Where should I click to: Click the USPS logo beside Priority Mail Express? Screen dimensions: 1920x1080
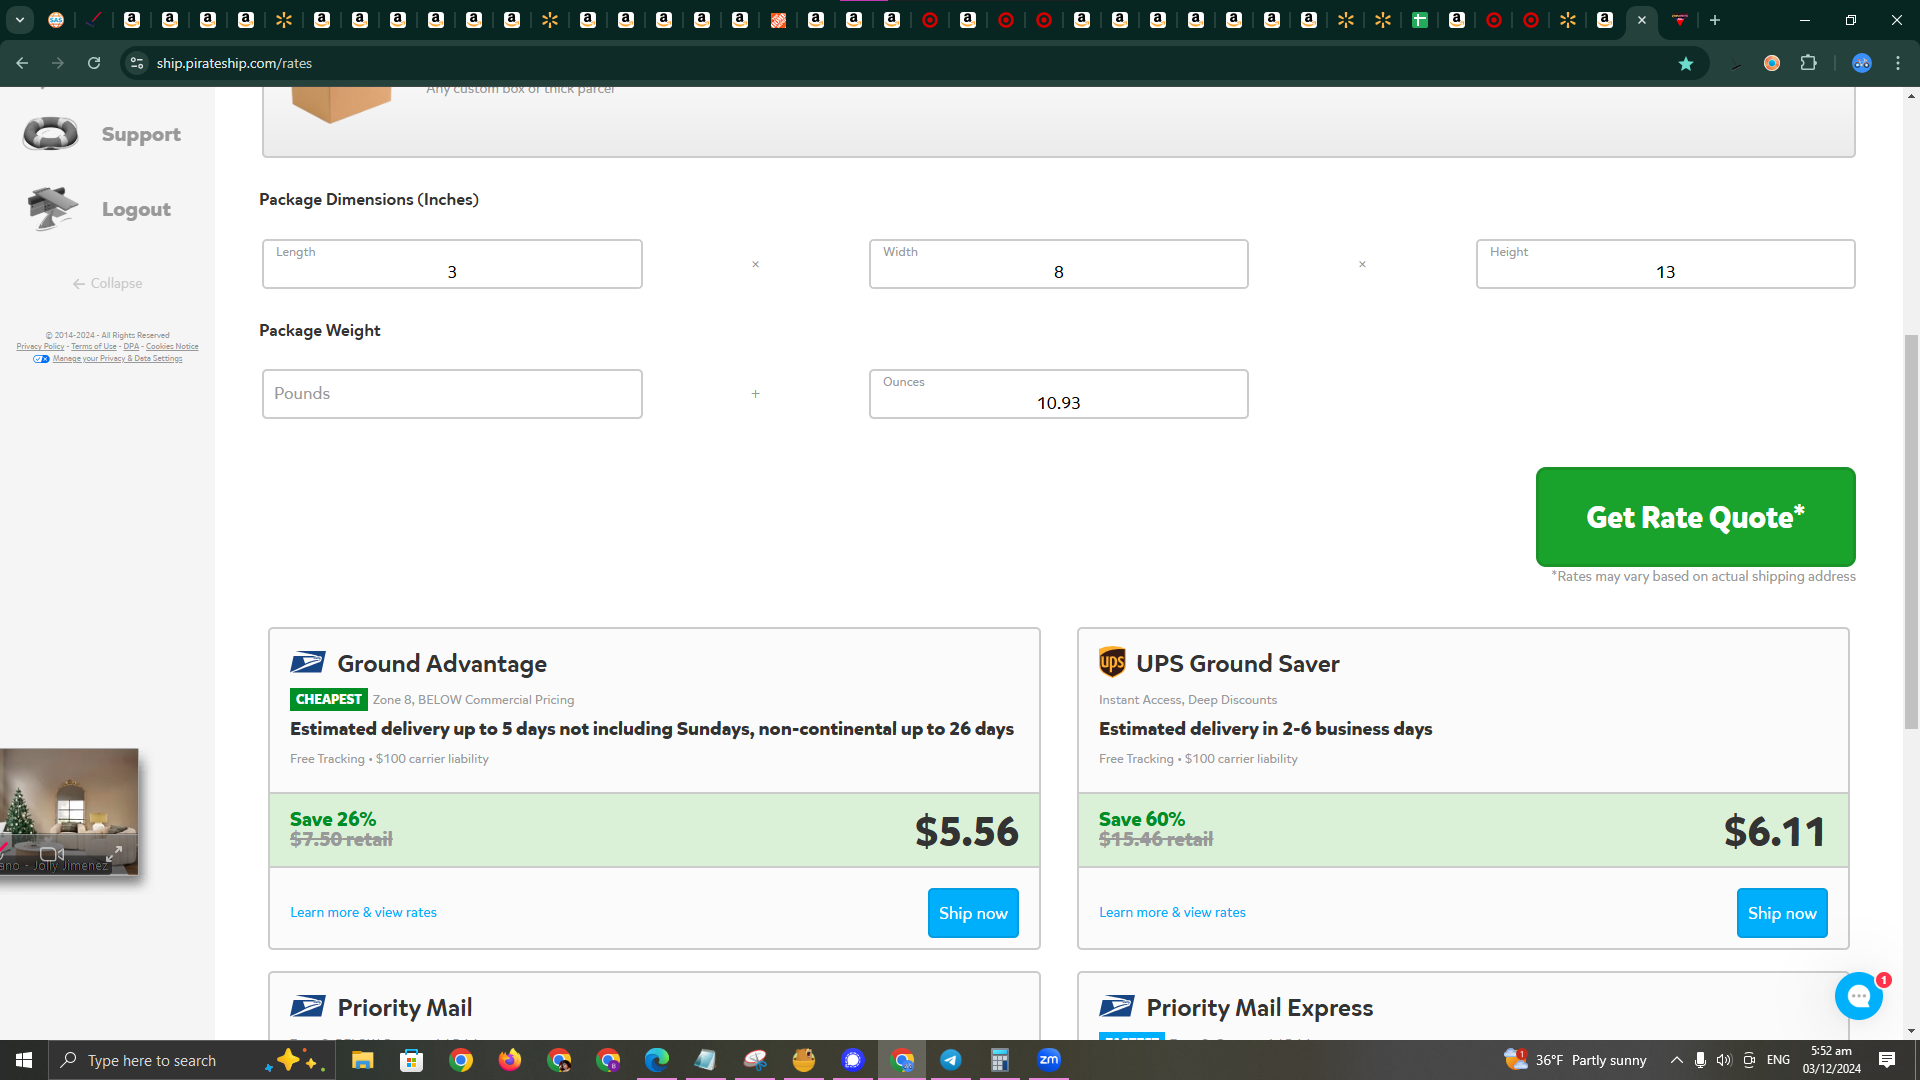coord(1117,1007)
